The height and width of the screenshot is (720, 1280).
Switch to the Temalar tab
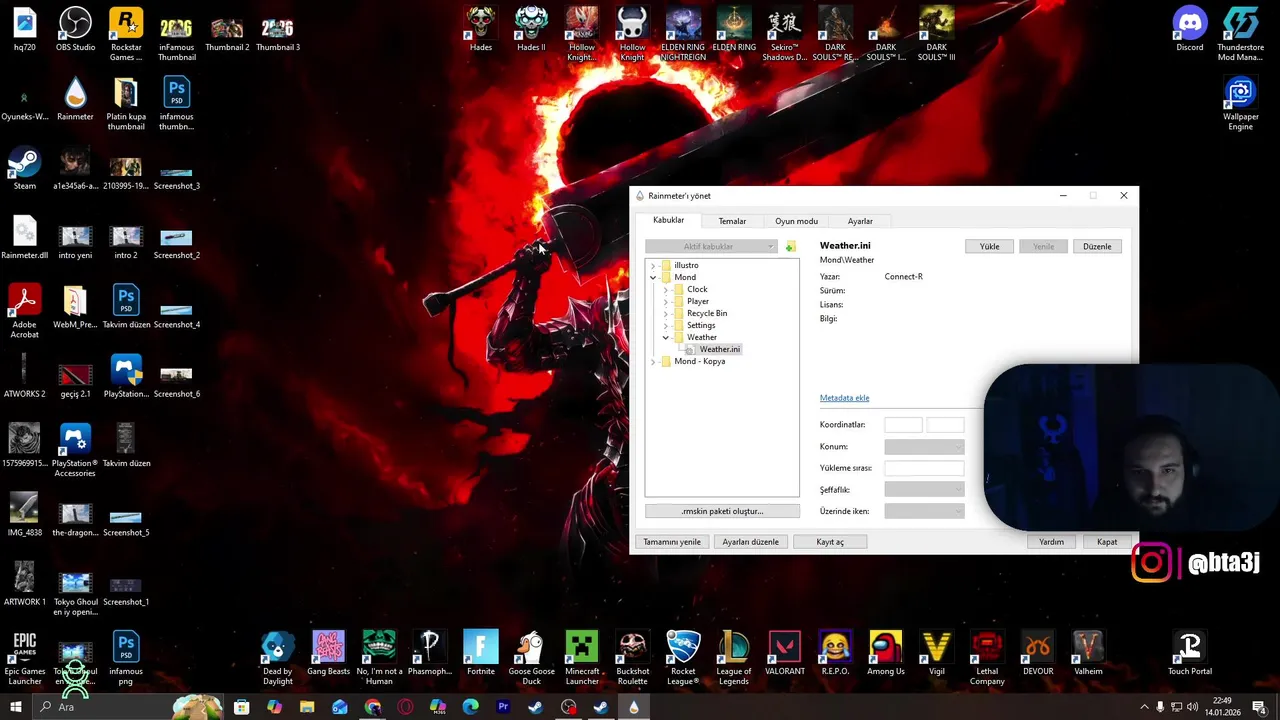tap(732, 221)
